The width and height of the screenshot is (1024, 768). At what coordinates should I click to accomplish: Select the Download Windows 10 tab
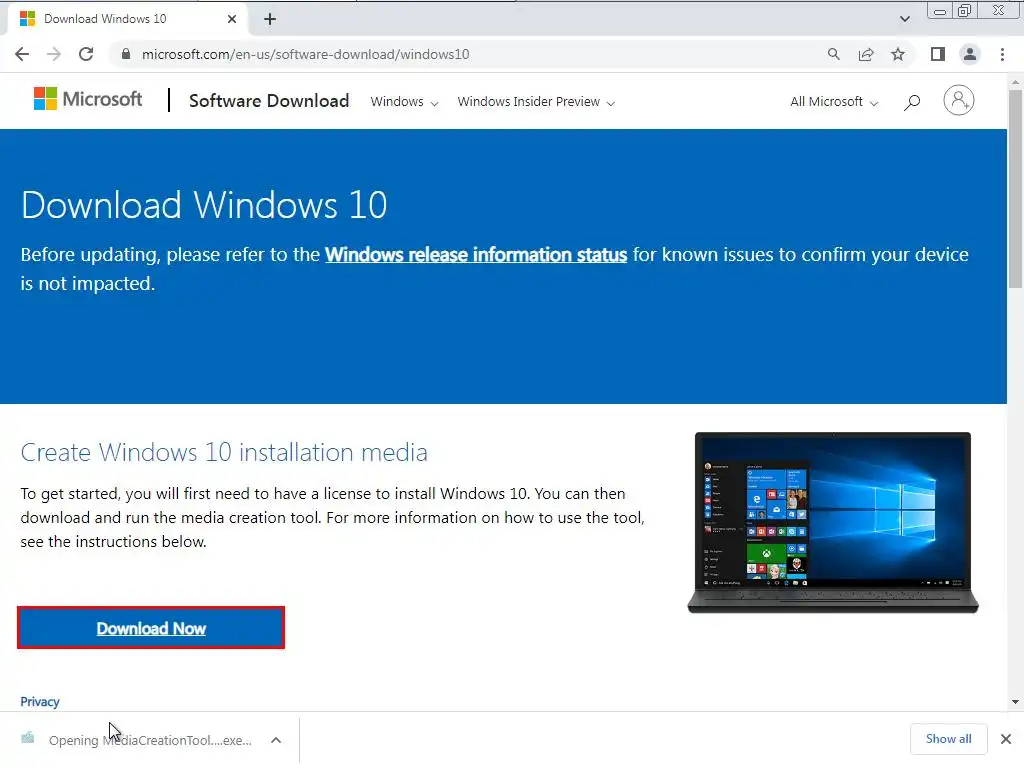click(128, 19)
